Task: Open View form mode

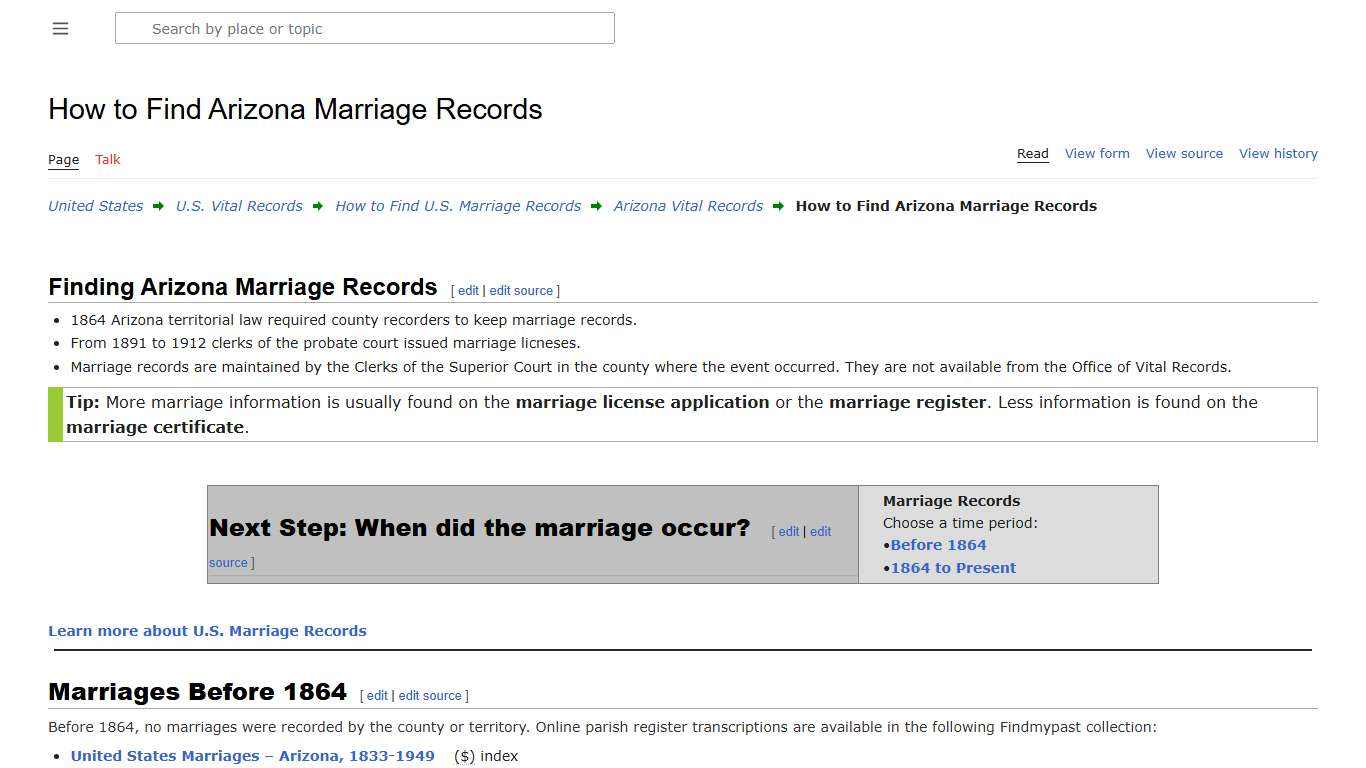Action: click(1097, 153)
